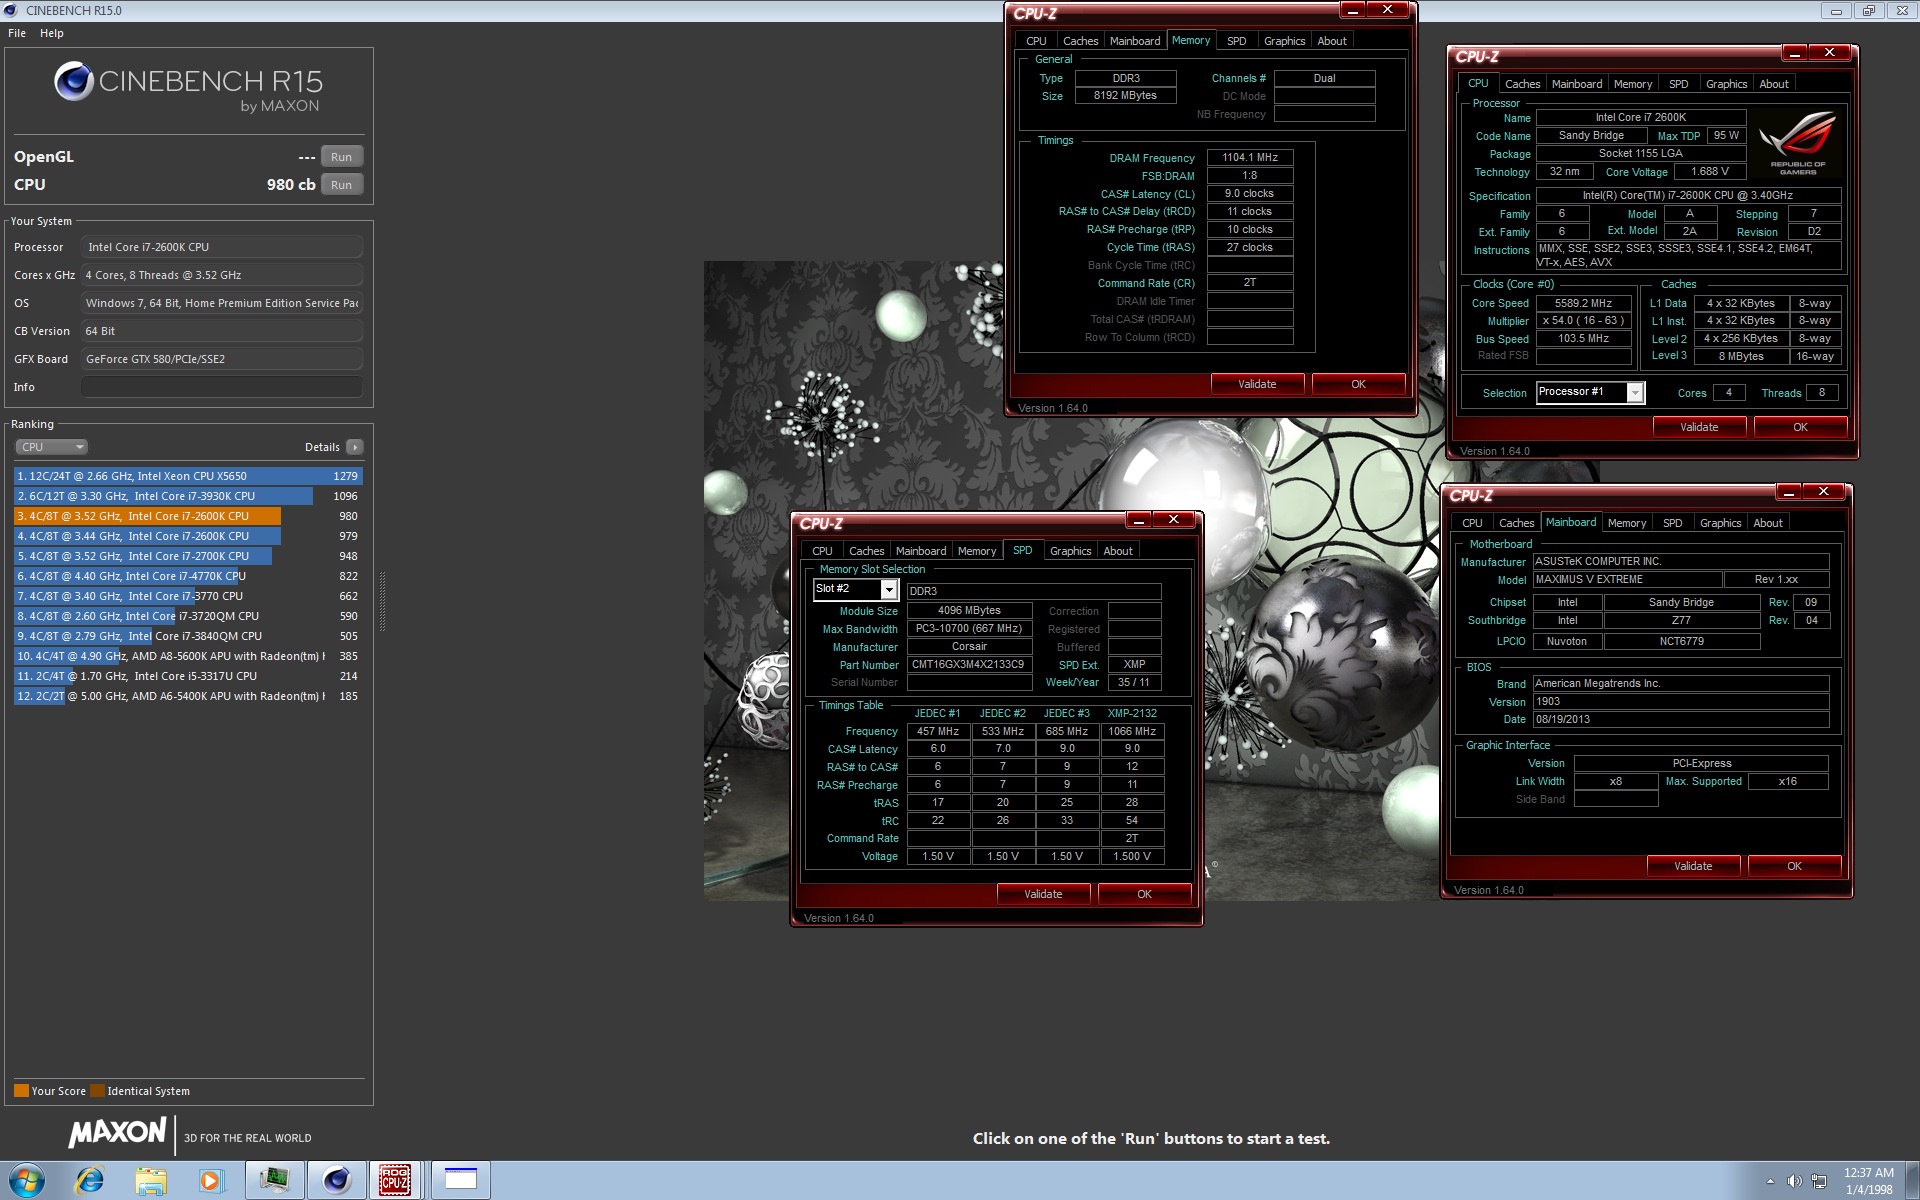Click the volume speaker tray icon
Image resolution: width=1920 pixels, height=1200 pixels.
1794,1181
